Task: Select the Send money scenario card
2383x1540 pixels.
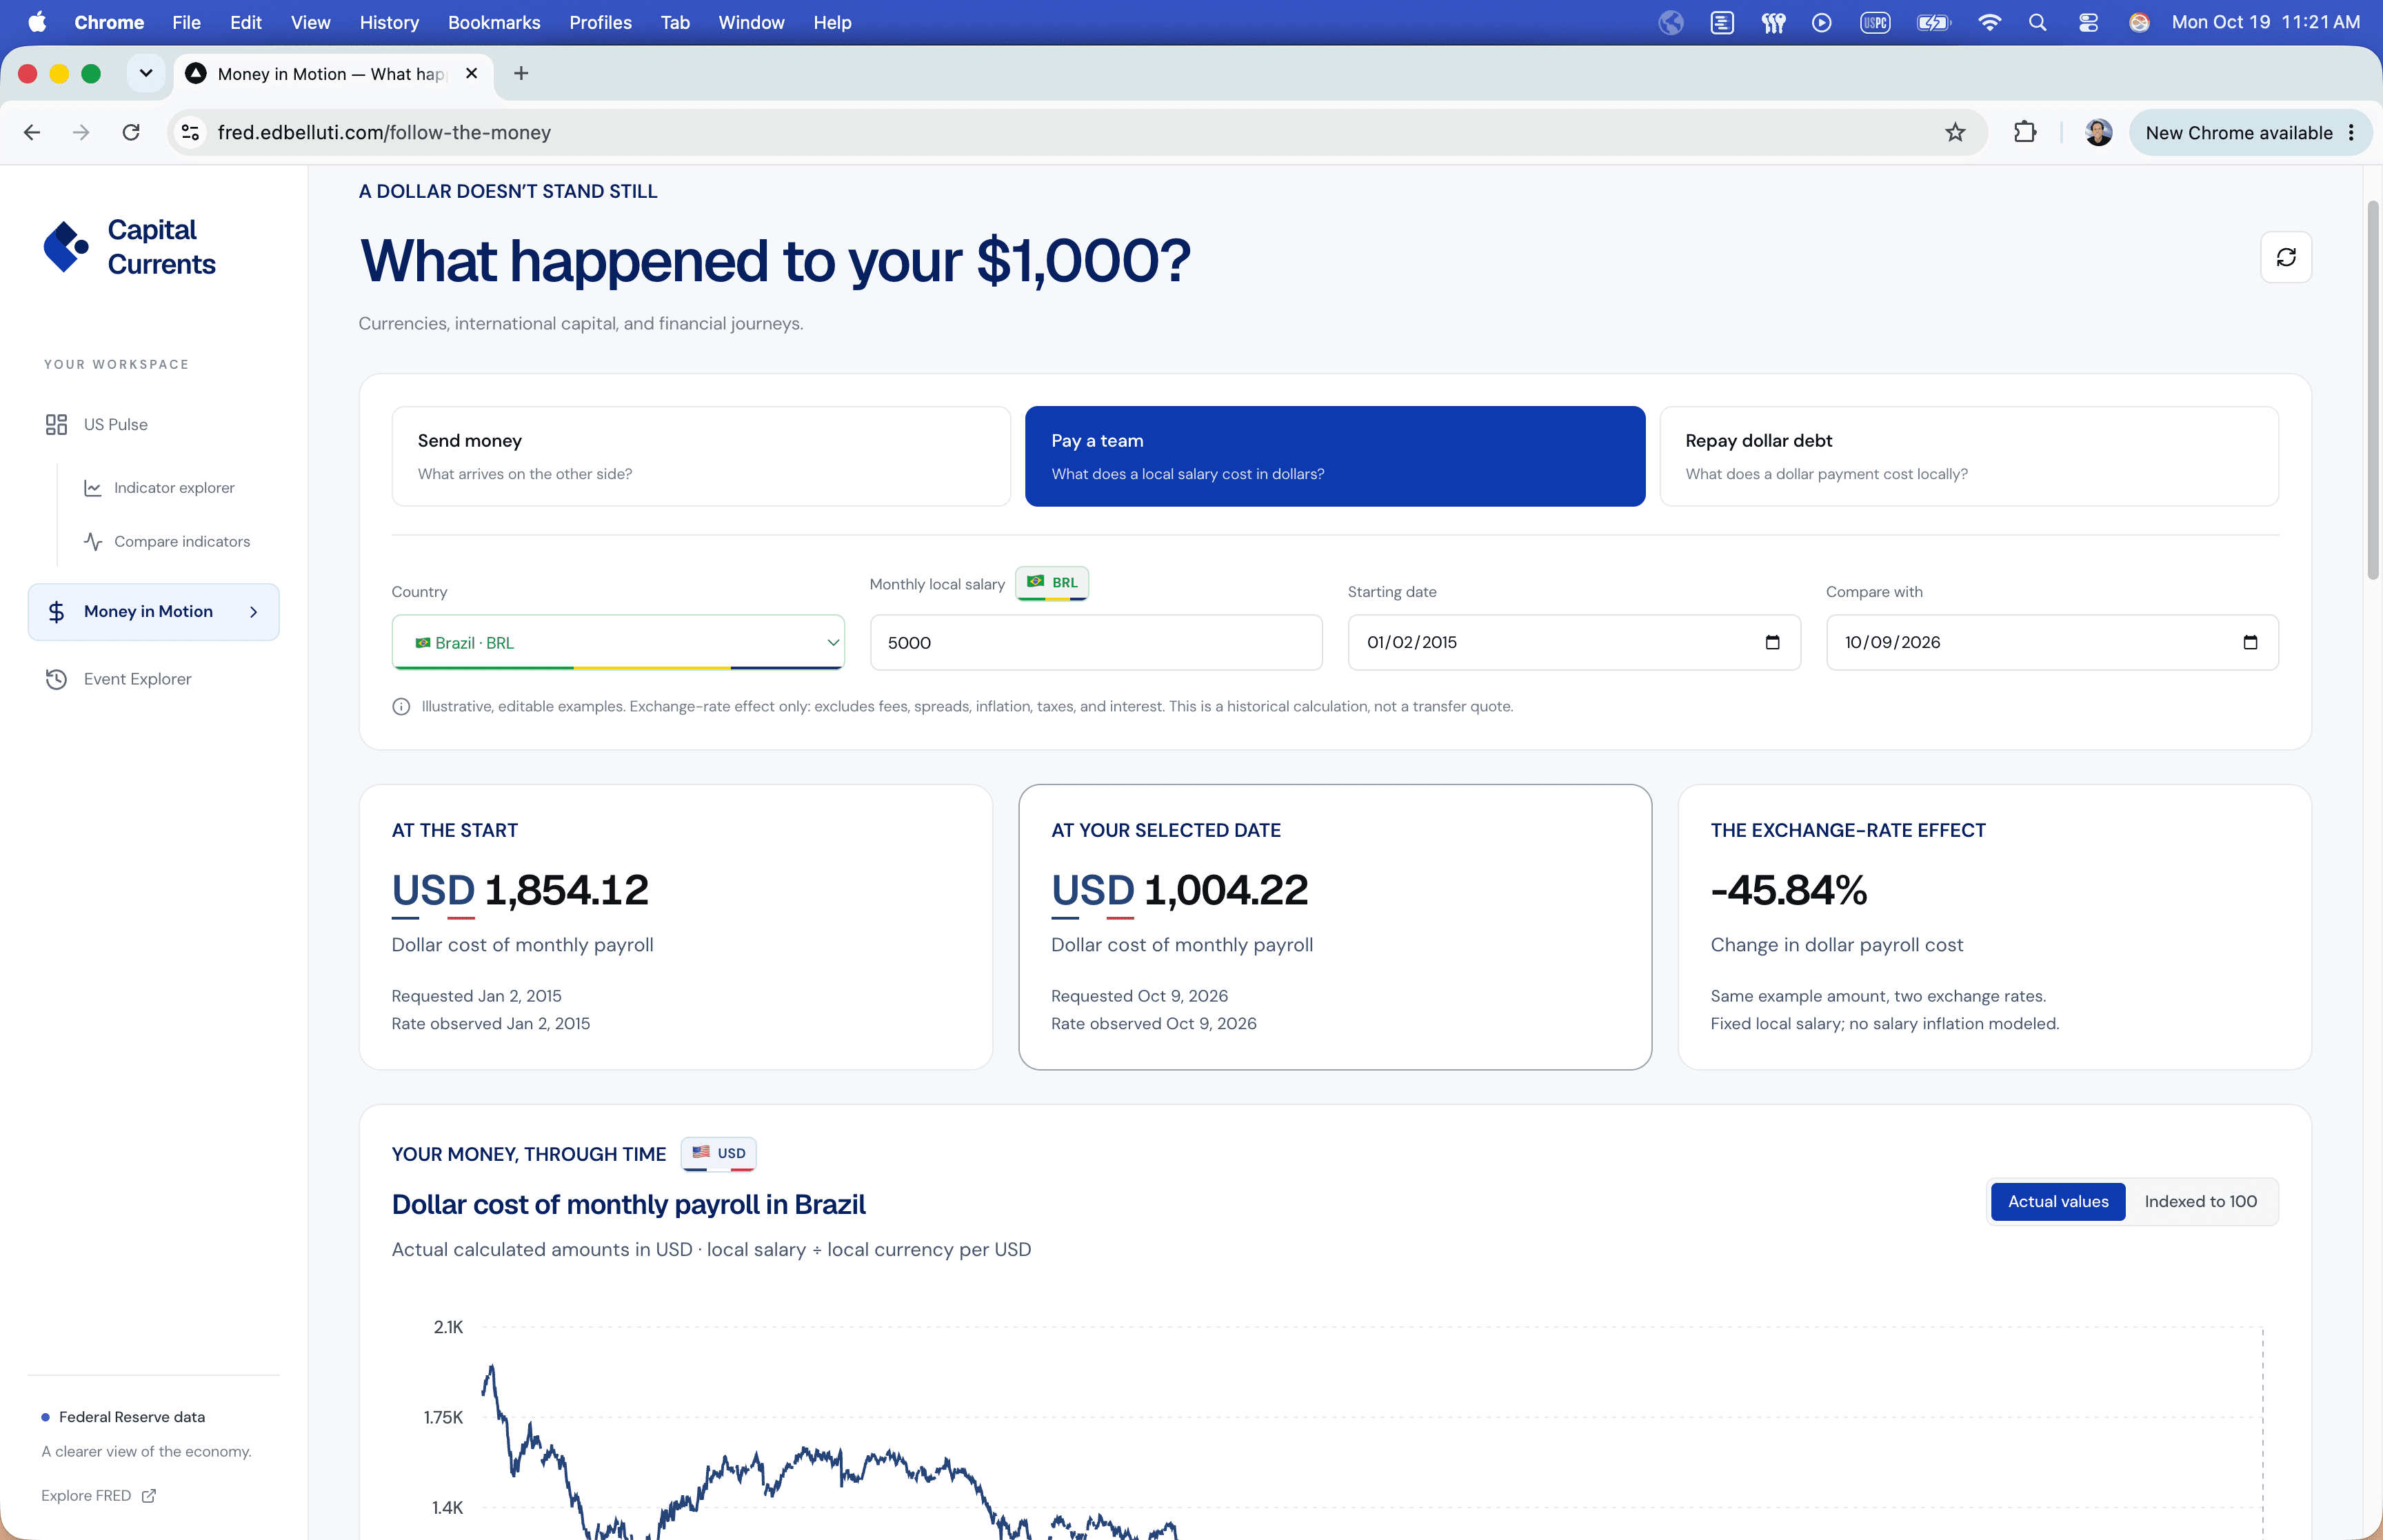Action: [x=700, y=456]
